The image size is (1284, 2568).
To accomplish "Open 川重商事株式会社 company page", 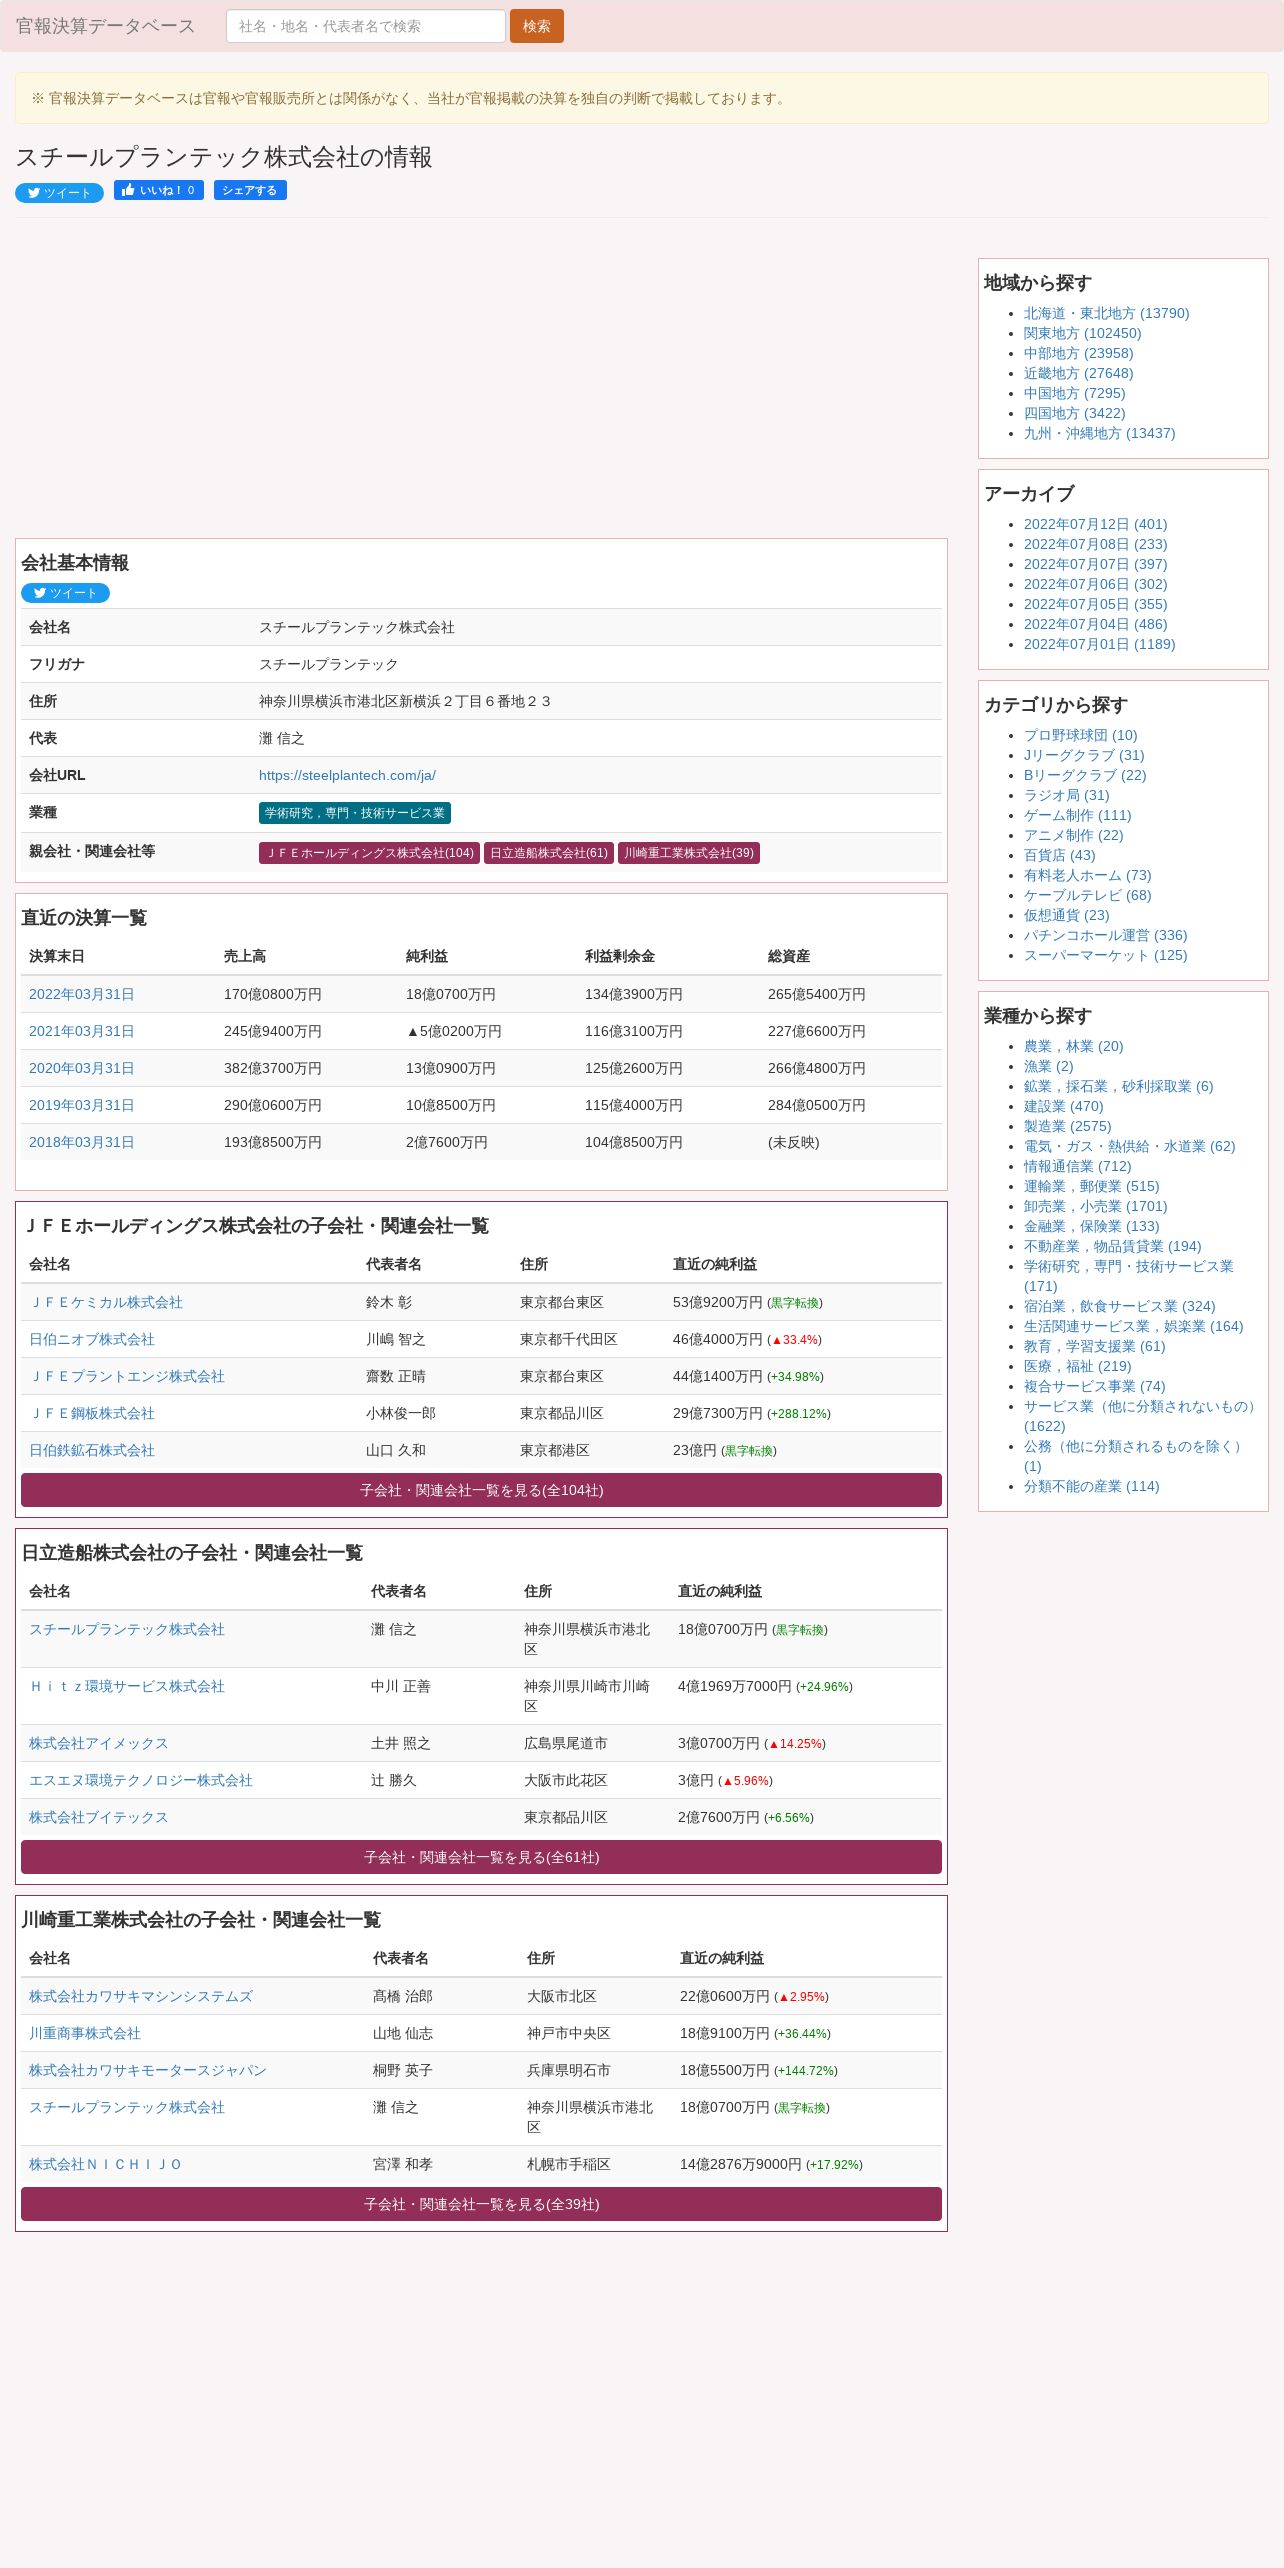I will [x=85, y=2033].
